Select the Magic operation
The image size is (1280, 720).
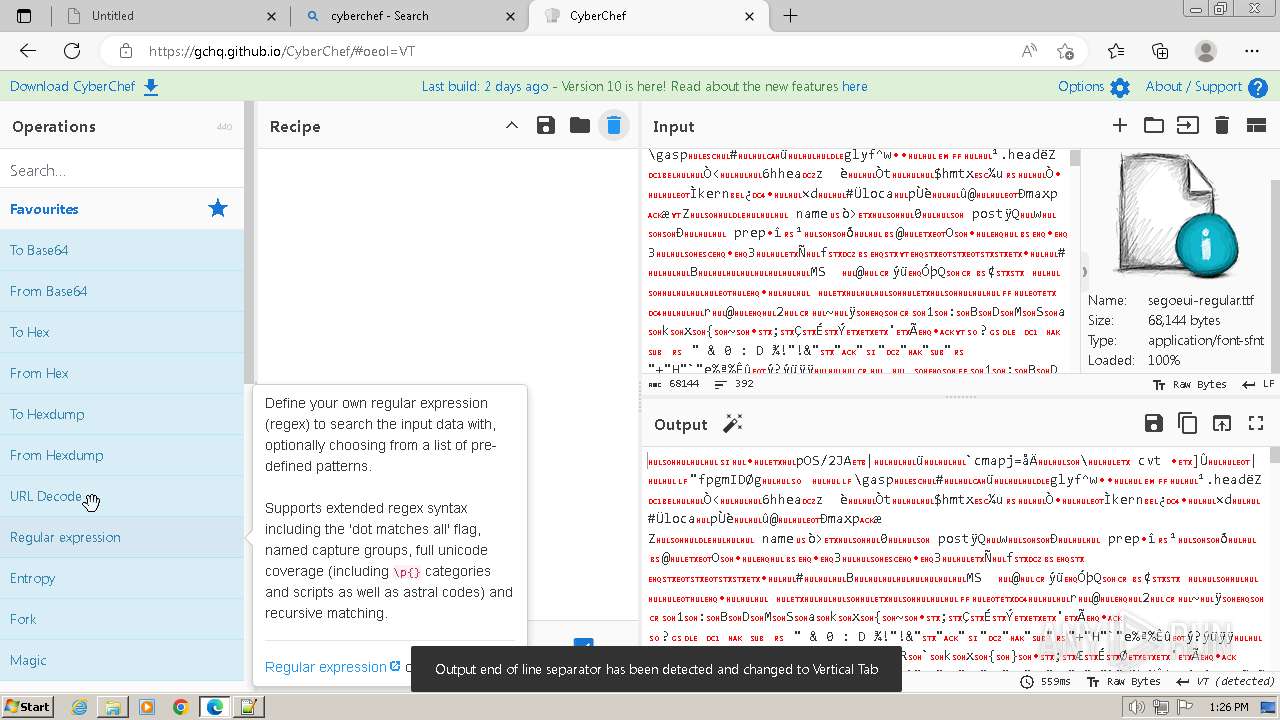coord(121,660)
